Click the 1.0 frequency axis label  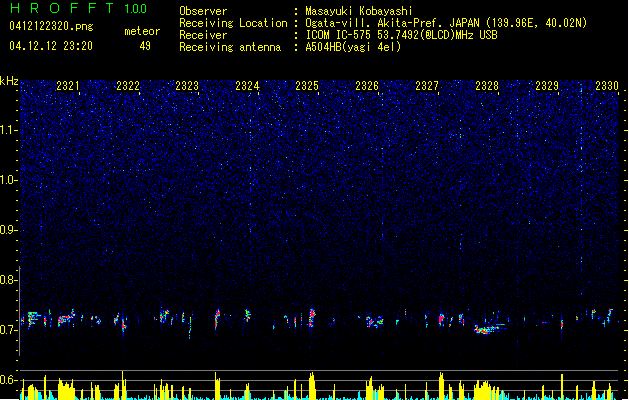[x=8, y=180]
